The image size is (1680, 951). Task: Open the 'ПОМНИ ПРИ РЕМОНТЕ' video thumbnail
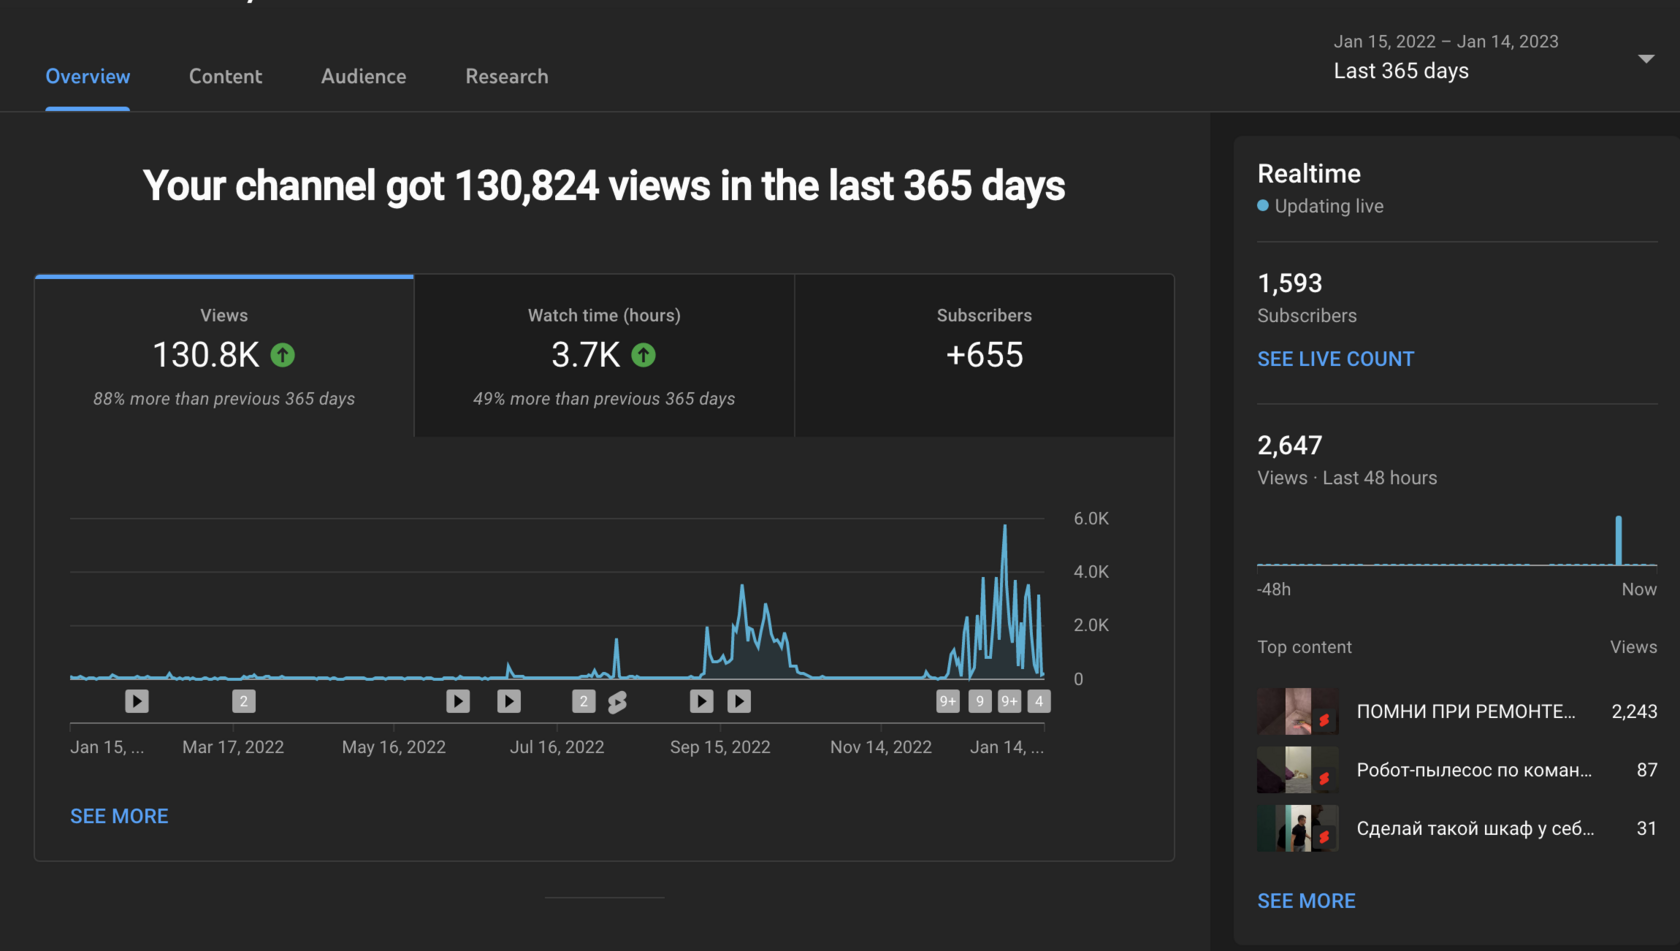tap(1297, 712)
